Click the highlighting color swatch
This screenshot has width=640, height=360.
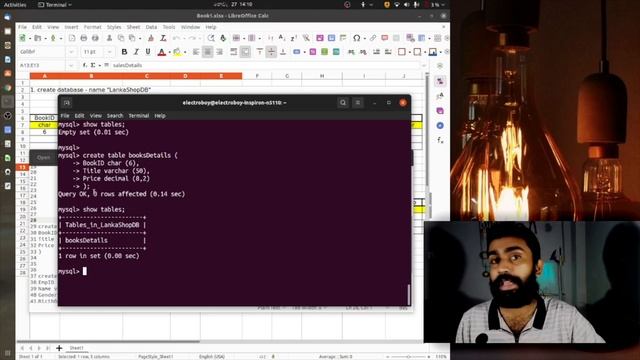pos(177,52)
